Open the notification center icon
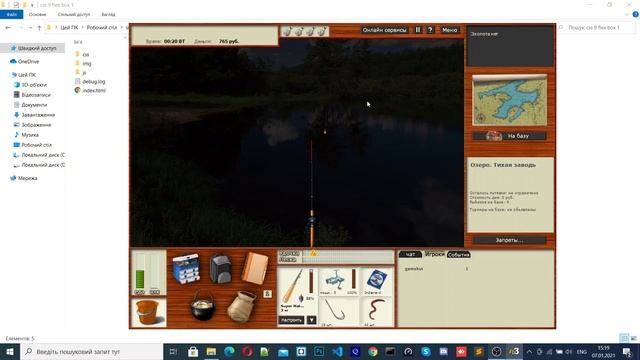 point(627,351)
